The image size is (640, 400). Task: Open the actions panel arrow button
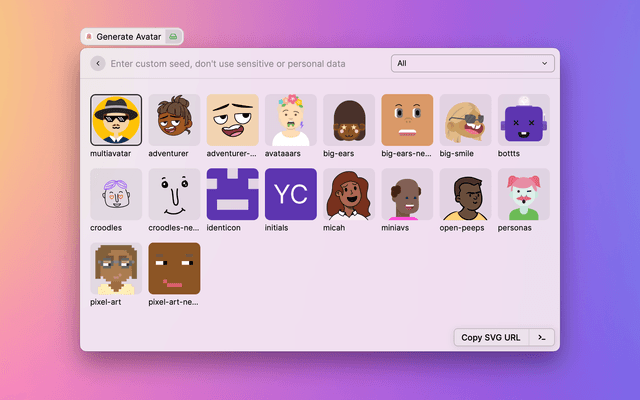click(541, 337)
